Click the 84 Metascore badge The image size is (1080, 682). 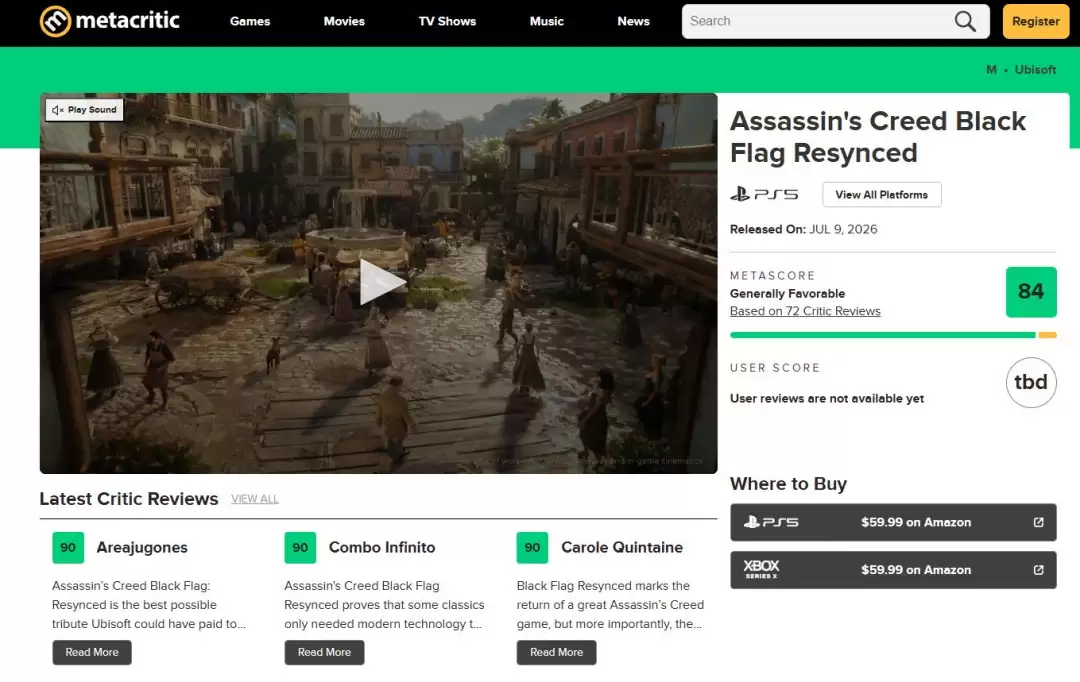tap(1030, 291)
